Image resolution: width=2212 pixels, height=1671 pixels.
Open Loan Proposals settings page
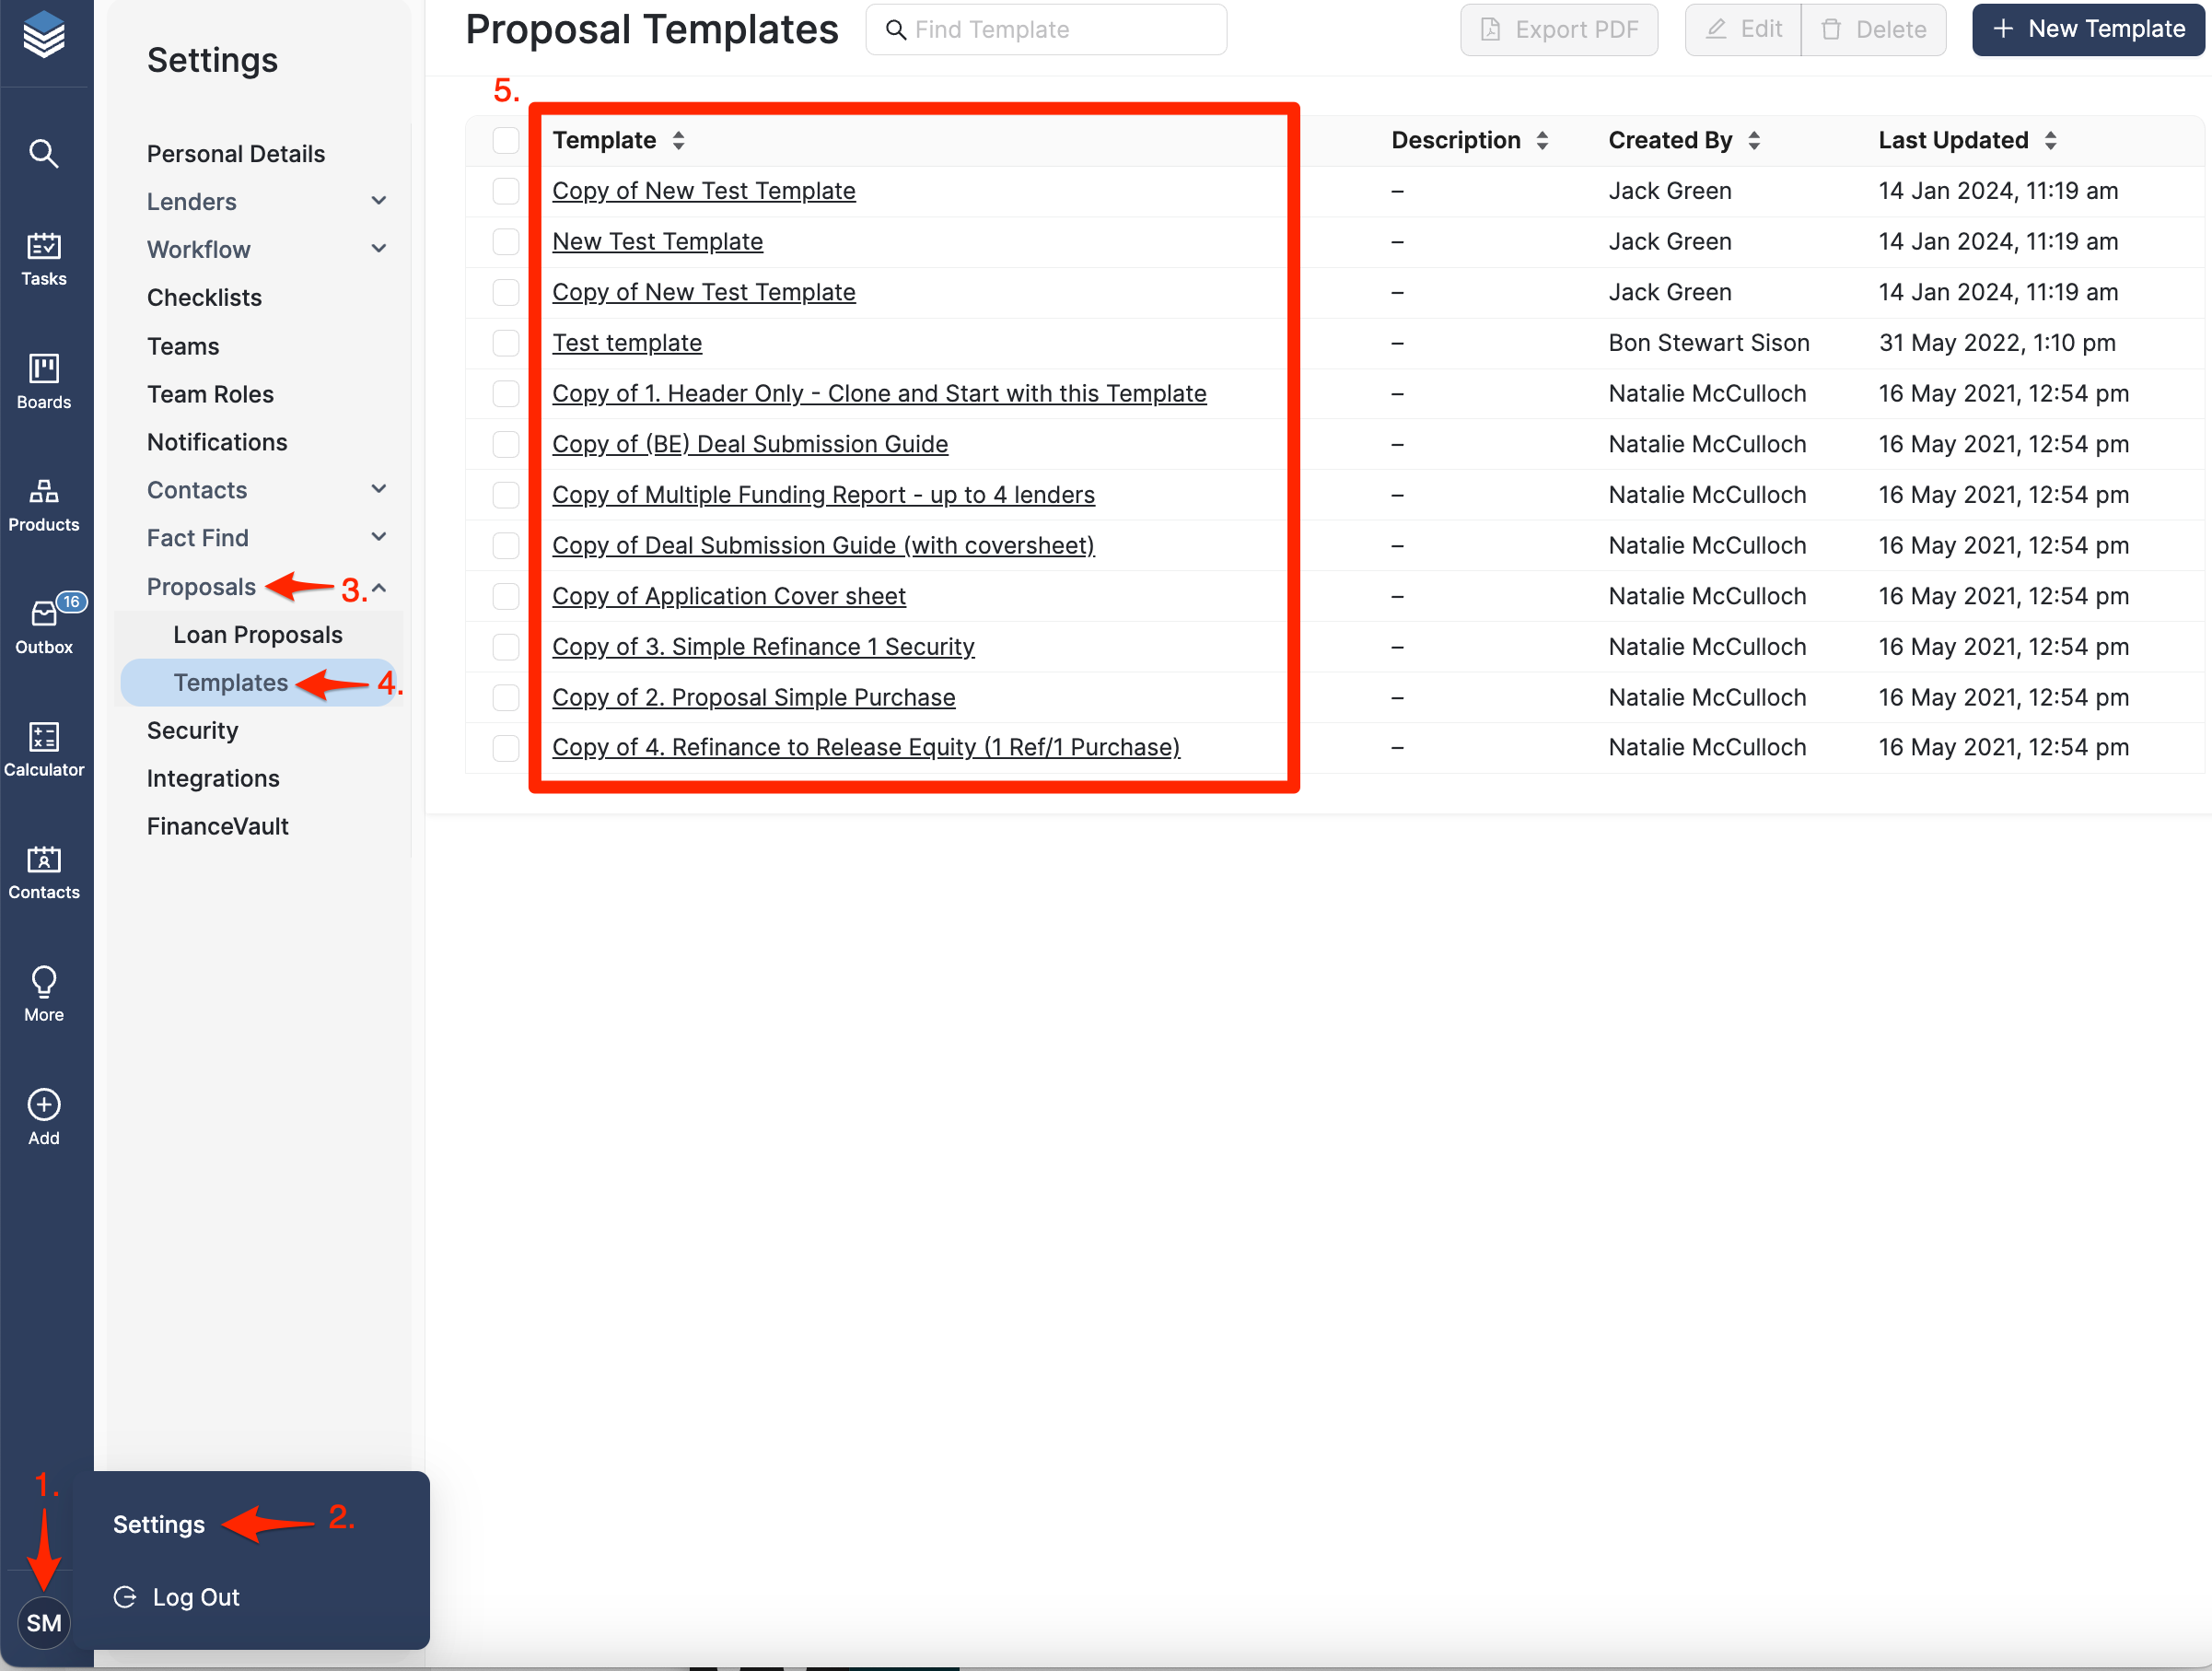click(257, 635)
